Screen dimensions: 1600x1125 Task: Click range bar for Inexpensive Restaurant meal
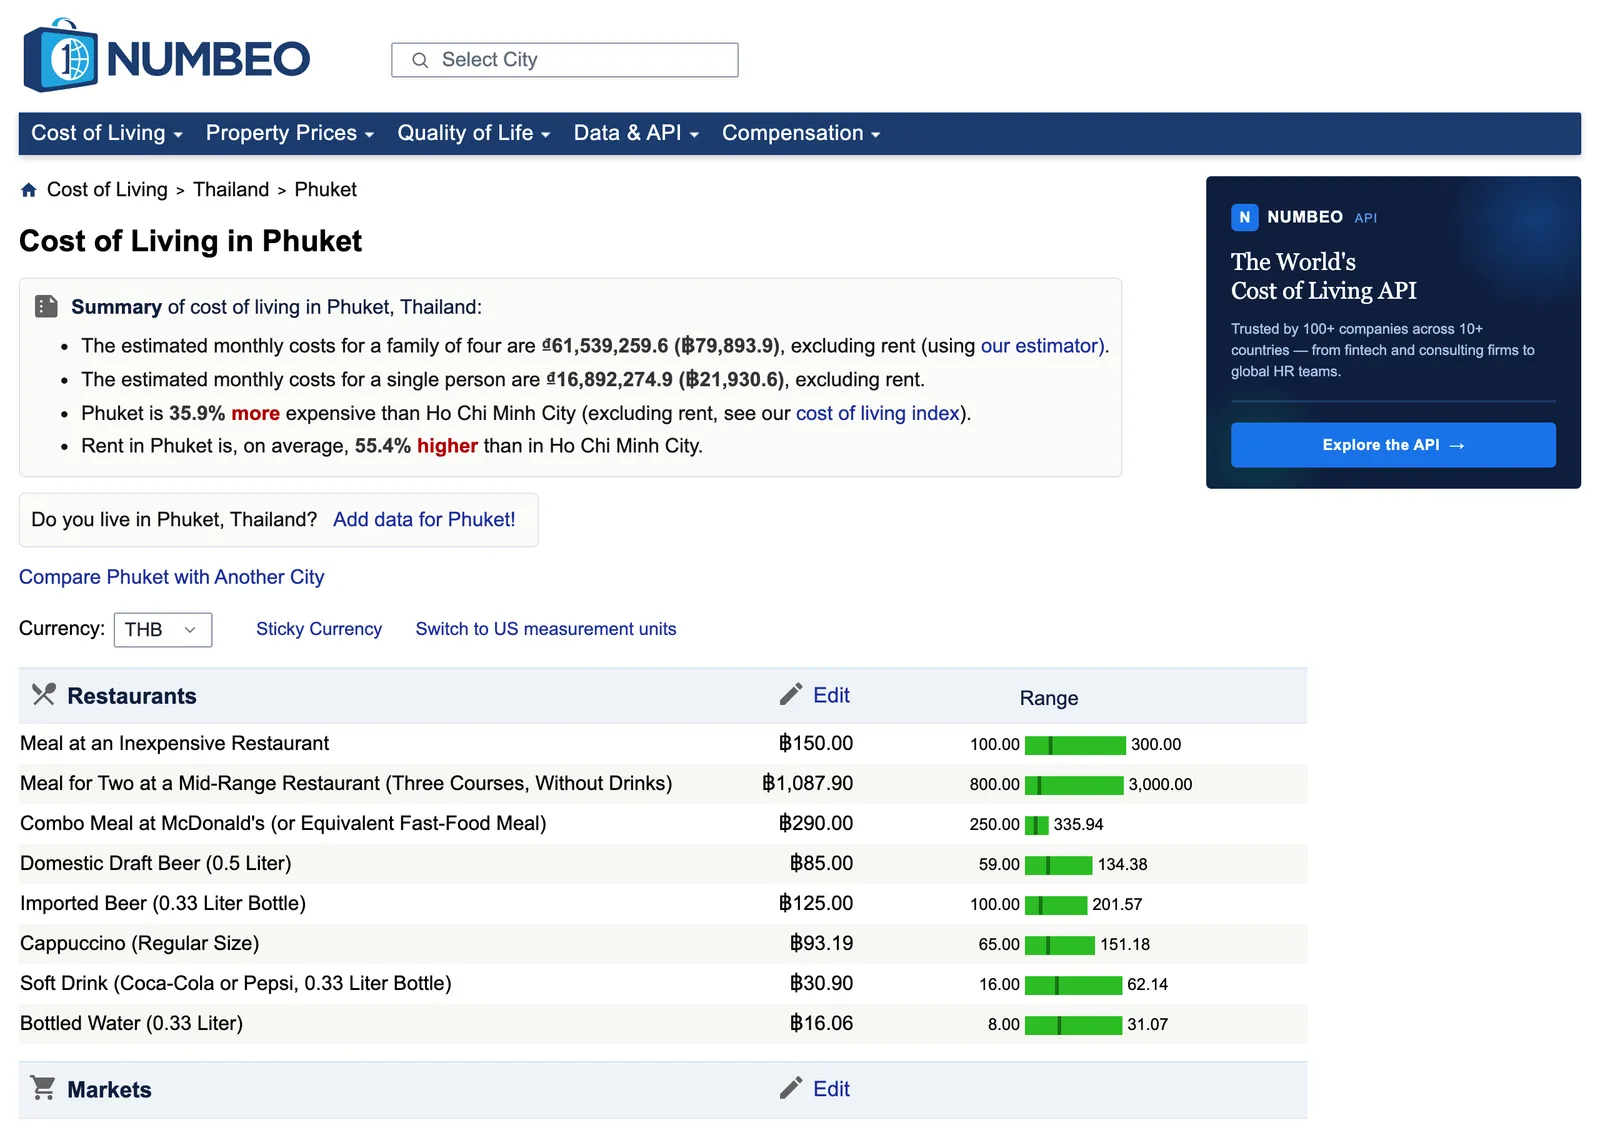[1075, 745]
